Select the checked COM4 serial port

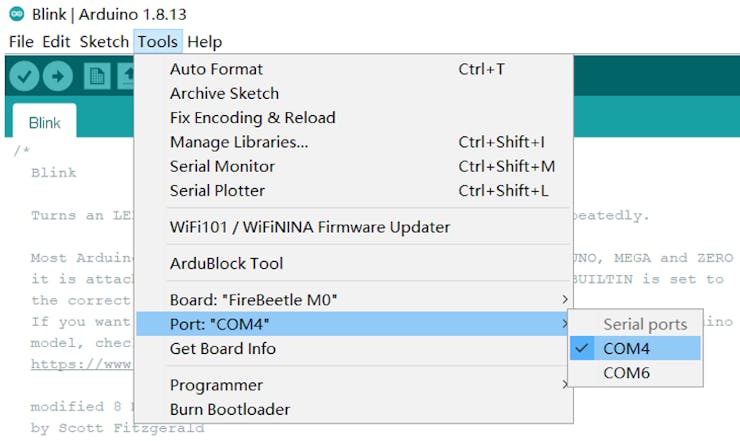coord(627,348)
